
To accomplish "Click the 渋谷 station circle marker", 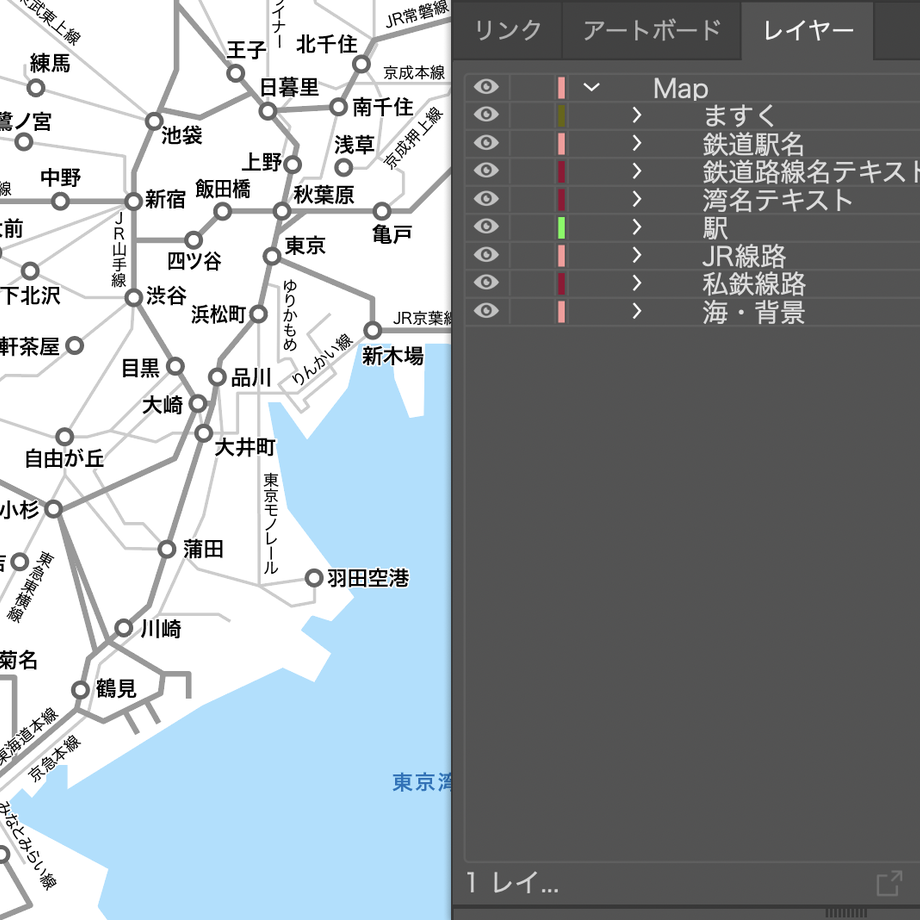I will 134,297.
